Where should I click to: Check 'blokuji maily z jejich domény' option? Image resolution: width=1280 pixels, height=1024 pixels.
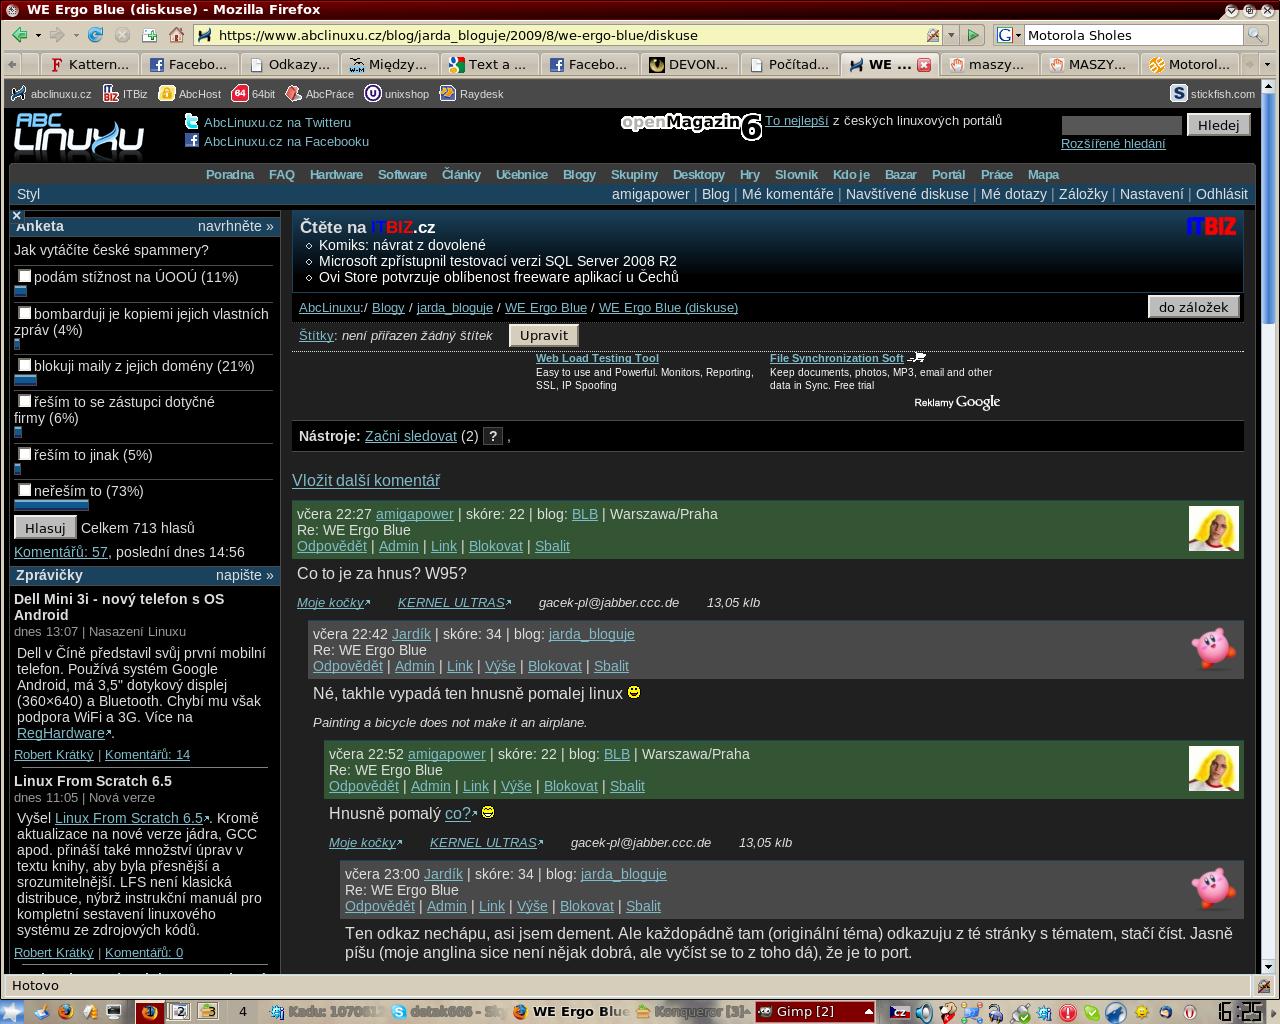click(x=25, y=364)
